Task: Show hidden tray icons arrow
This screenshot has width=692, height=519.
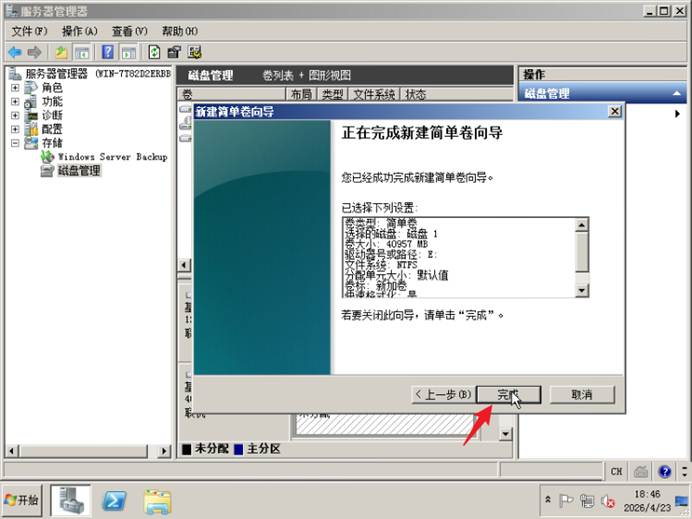Action: [548, 500]
